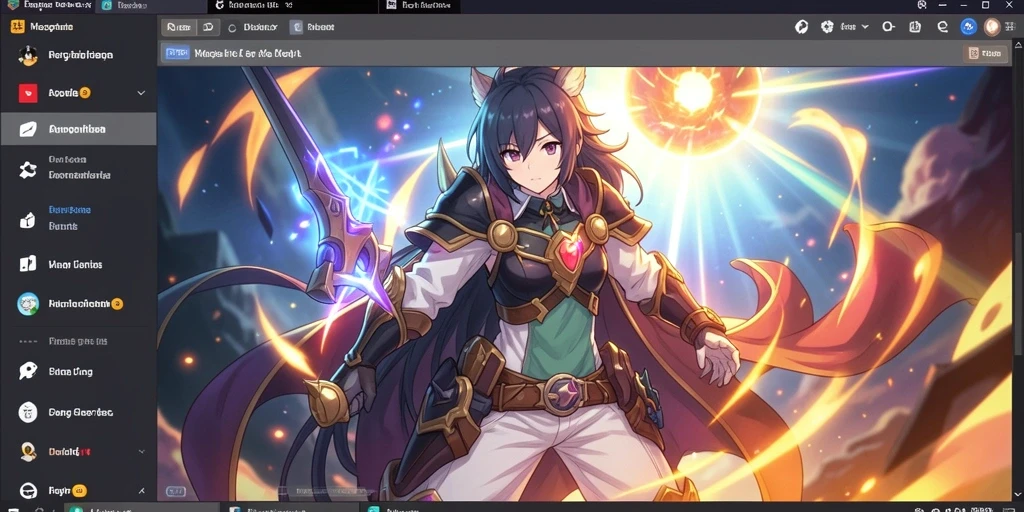Open the dropdown arrow after the flower icon label

[865, 27]
